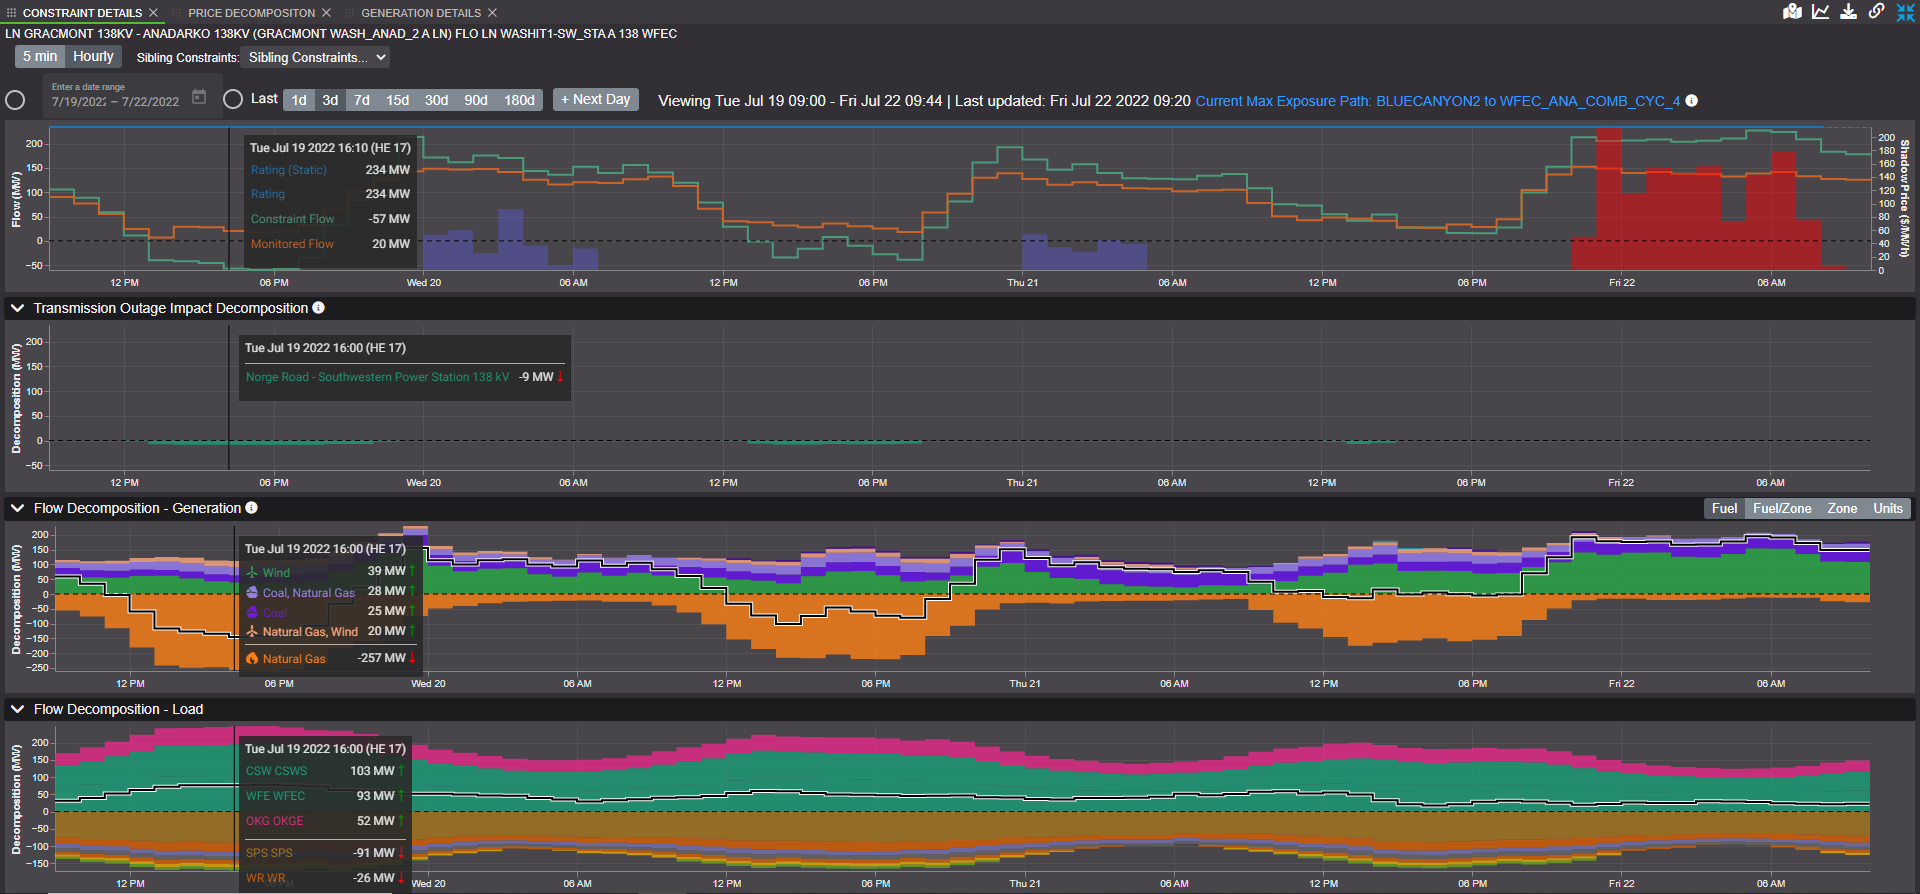This screenshot has width=1920, height=894.
Task: Select the custom date range radio button
Action: (15, 100)
